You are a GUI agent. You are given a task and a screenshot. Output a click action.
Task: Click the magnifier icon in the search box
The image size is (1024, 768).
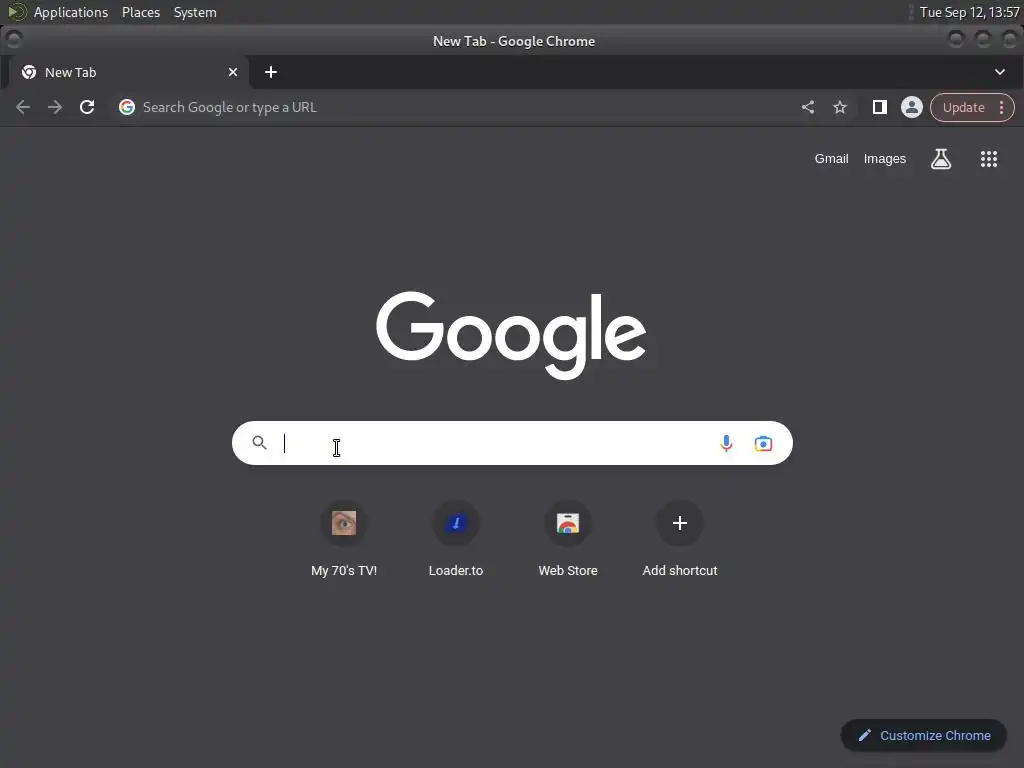259,443
